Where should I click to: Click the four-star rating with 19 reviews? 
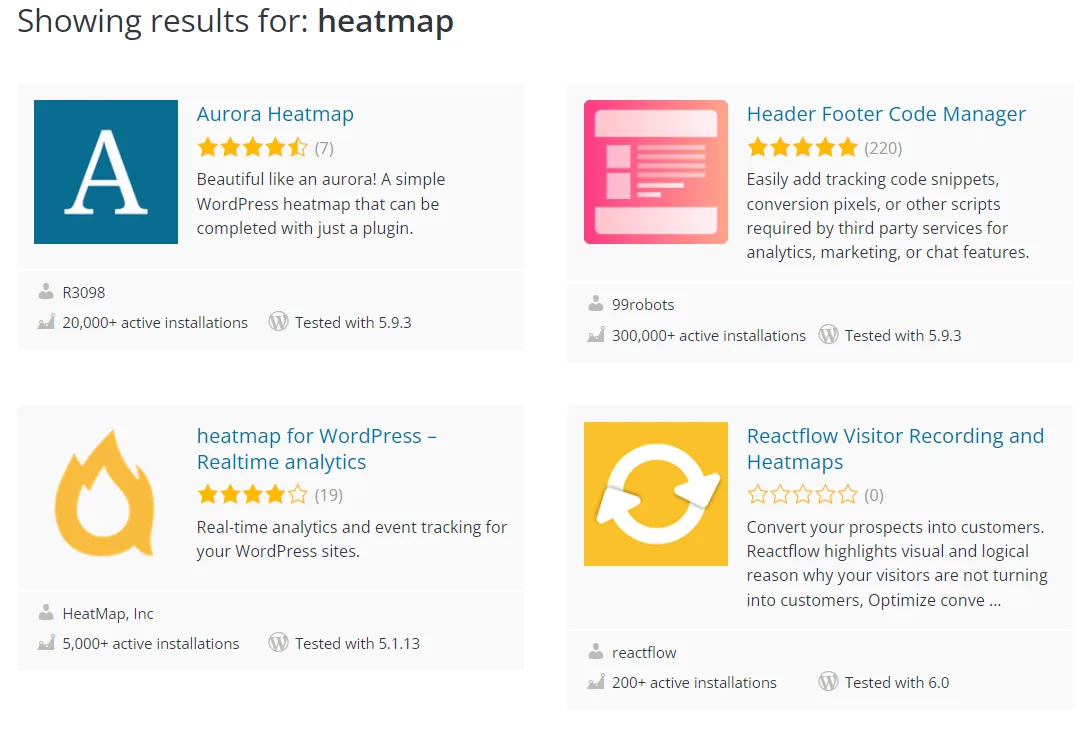click(x=253, y=494)
